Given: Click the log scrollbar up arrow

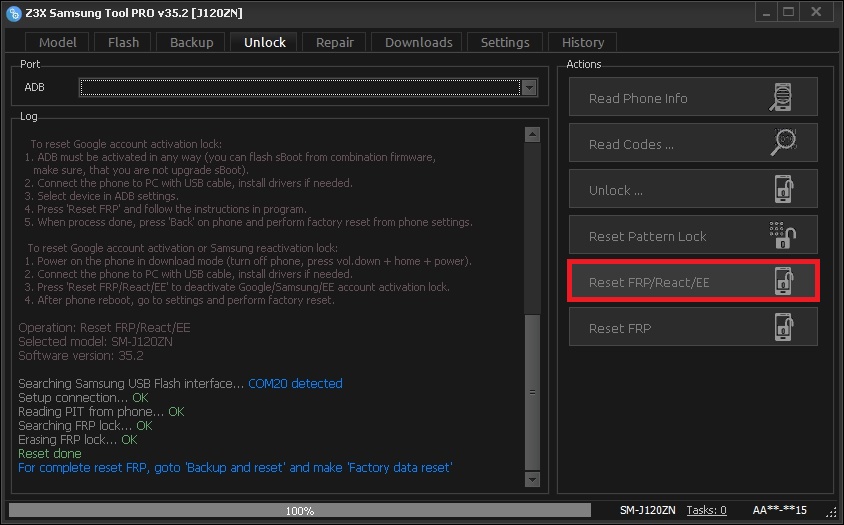Looking at the screenshot, I should [x=532, y=135].
